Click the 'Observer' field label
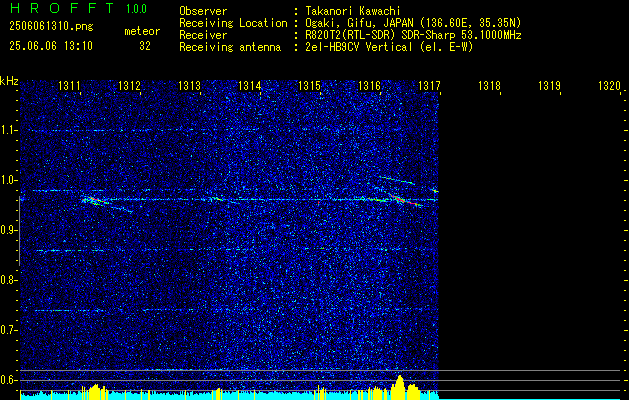629x400 pixels. click(x=203, y=12)
